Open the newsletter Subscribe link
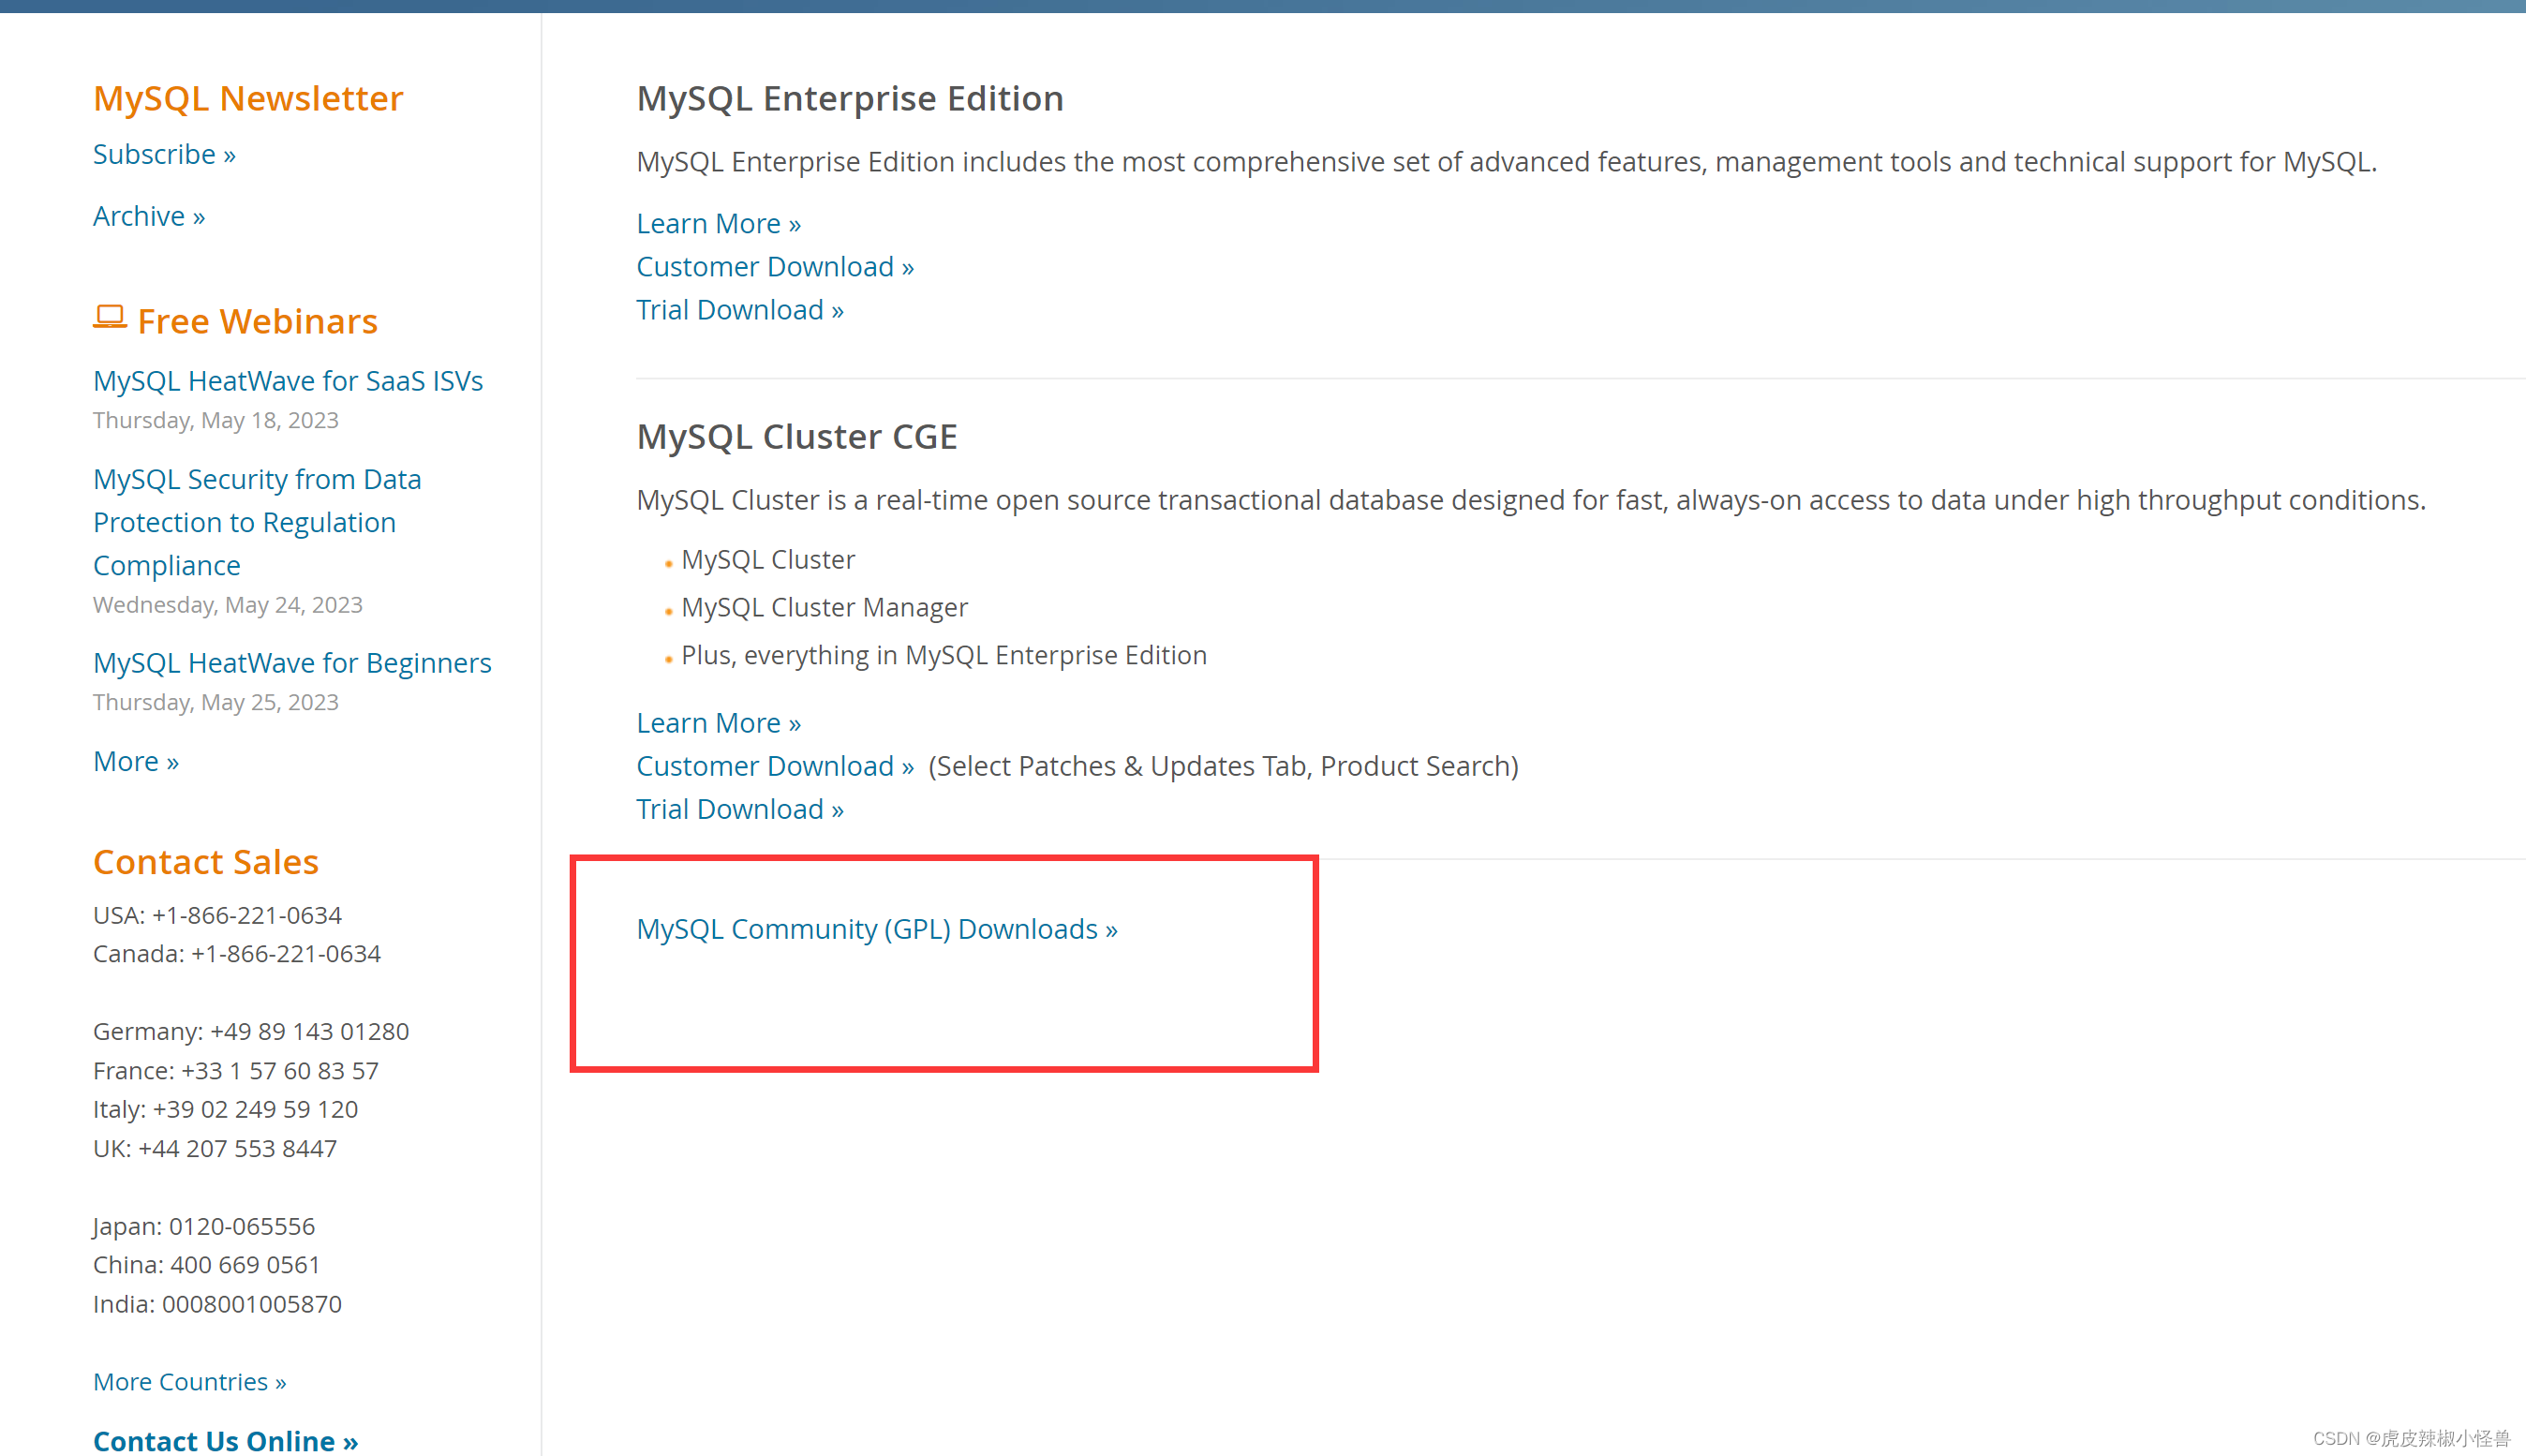The height and width of the screenshot is (1456, 2526). pyautogui.click(x=164, y=155)
